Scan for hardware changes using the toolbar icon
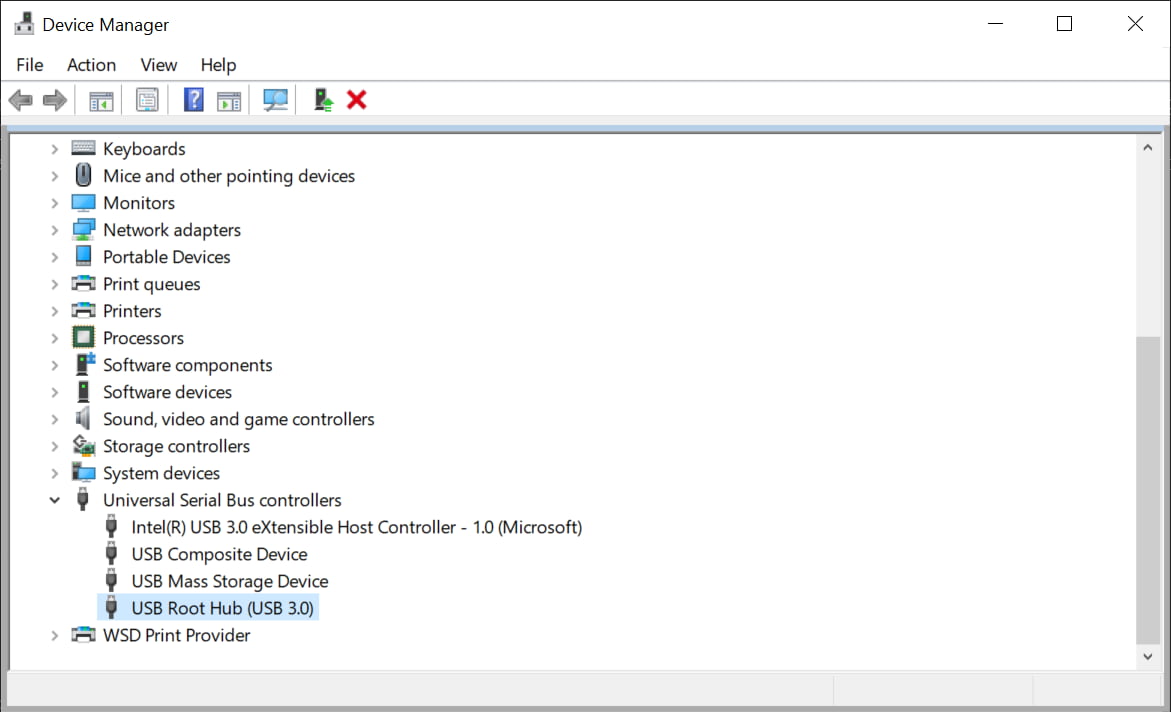The height and width of the screenshot is (712, 1171). [x=275, y=99]
